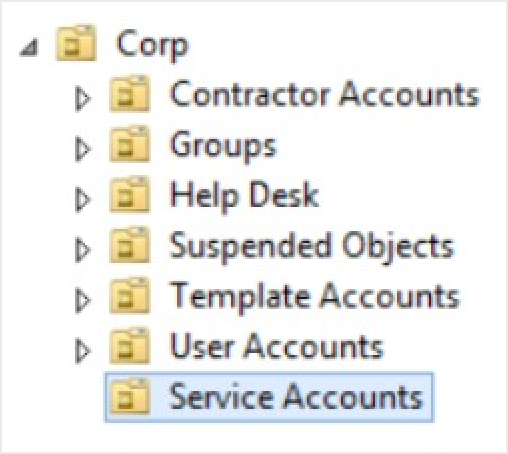Click the Help Desk OU folder icon
This screenshot has width=508, height=454.
pyautogui.click(x=130, y=194)
